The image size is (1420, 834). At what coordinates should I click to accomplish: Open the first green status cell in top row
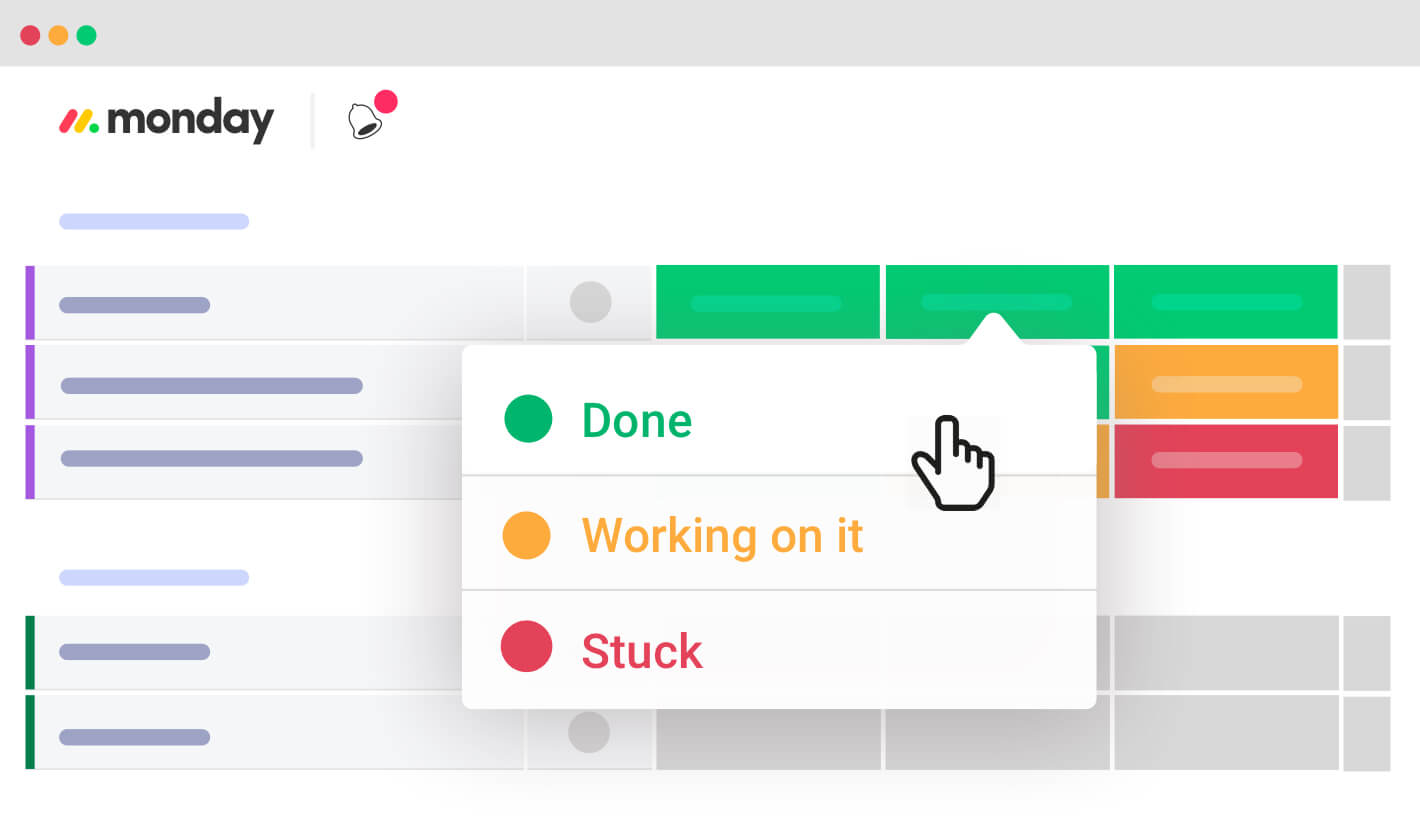(x=767, y=302)
